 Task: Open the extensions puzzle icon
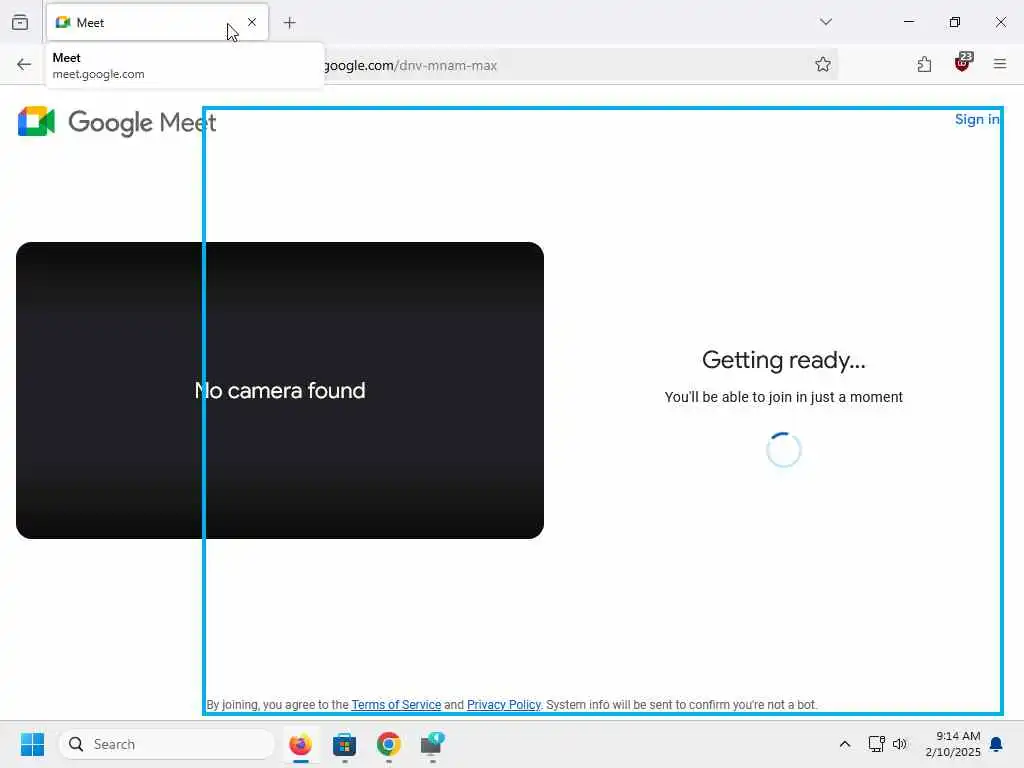click(924, 64)
